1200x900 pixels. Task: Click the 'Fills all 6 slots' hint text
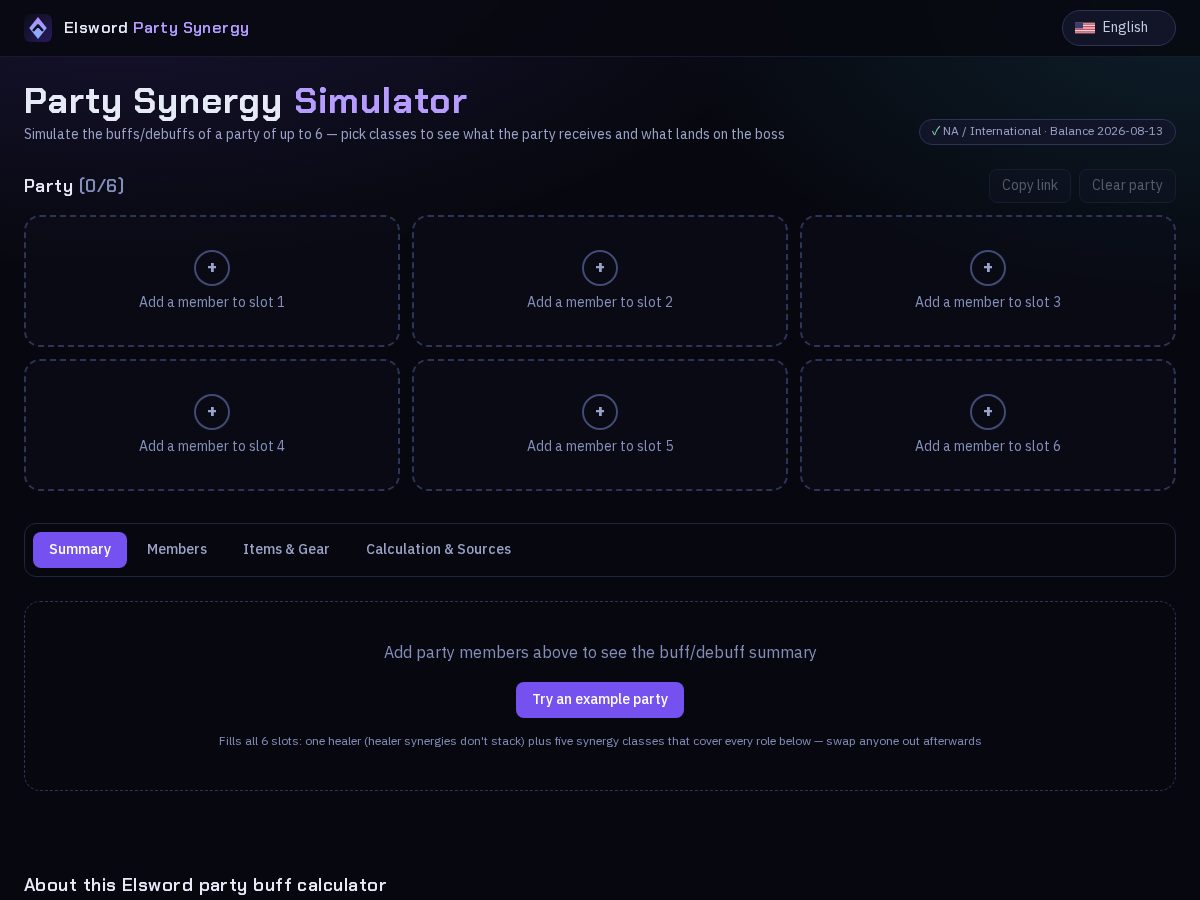tap(600, 741)
